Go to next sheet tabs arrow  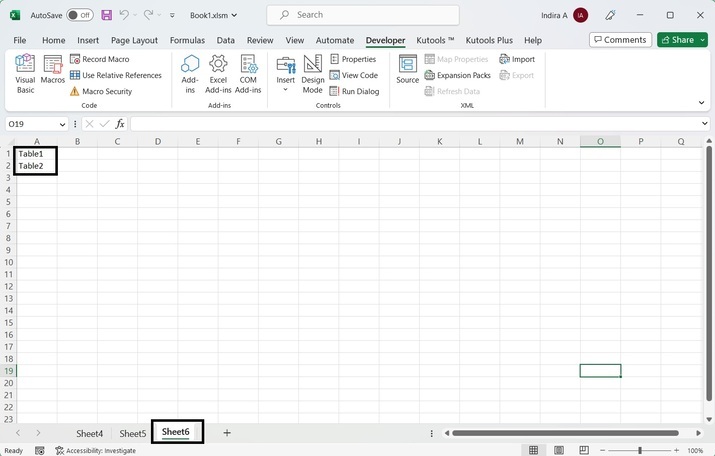pyautogui.click(x=38, y=433)
